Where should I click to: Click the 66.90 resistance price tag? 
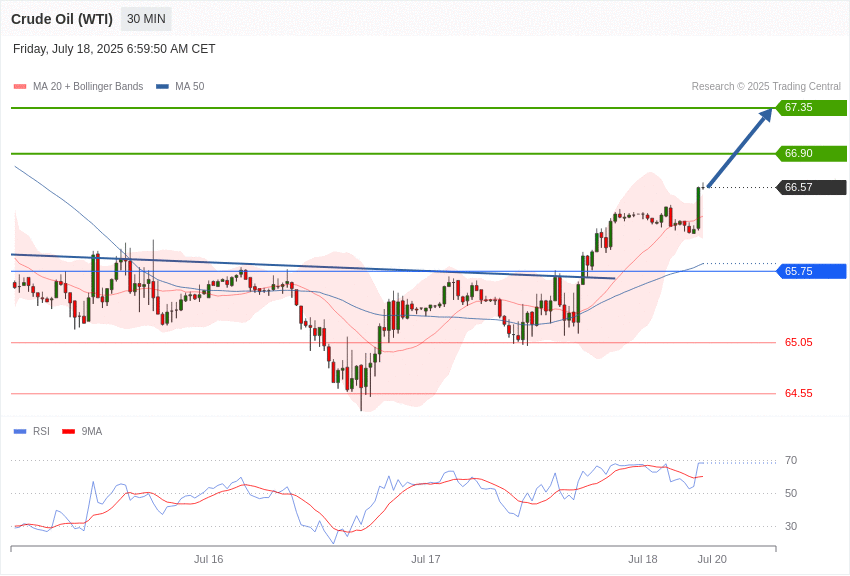[x=812, y=153]
